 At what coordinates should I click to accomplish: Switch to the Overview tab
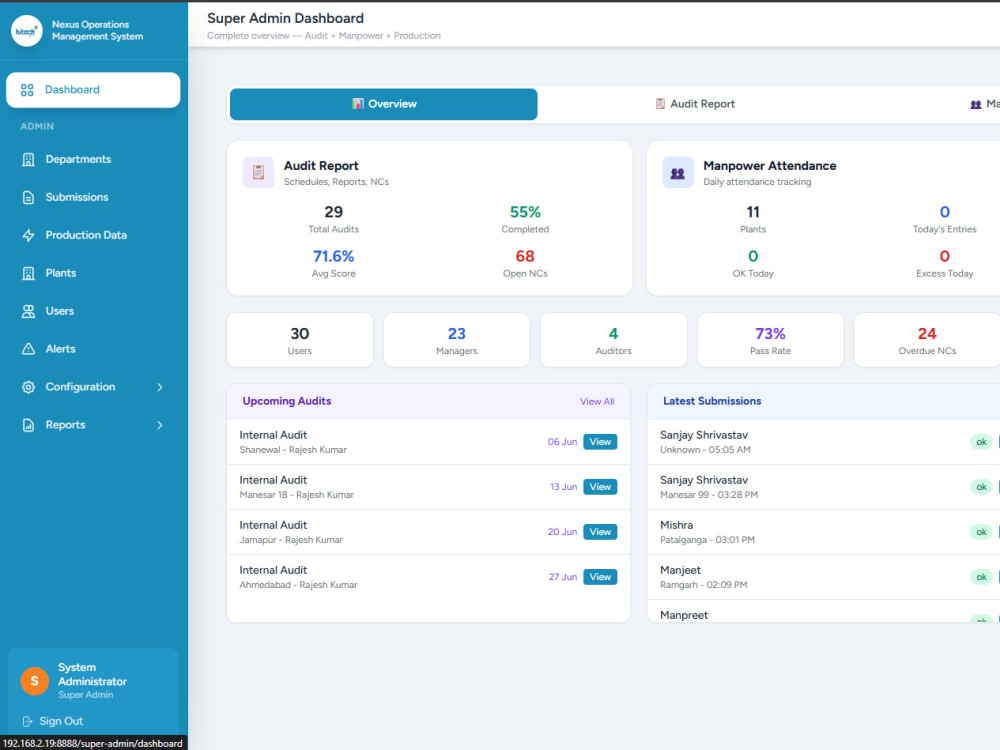click(x=383, y=104)
